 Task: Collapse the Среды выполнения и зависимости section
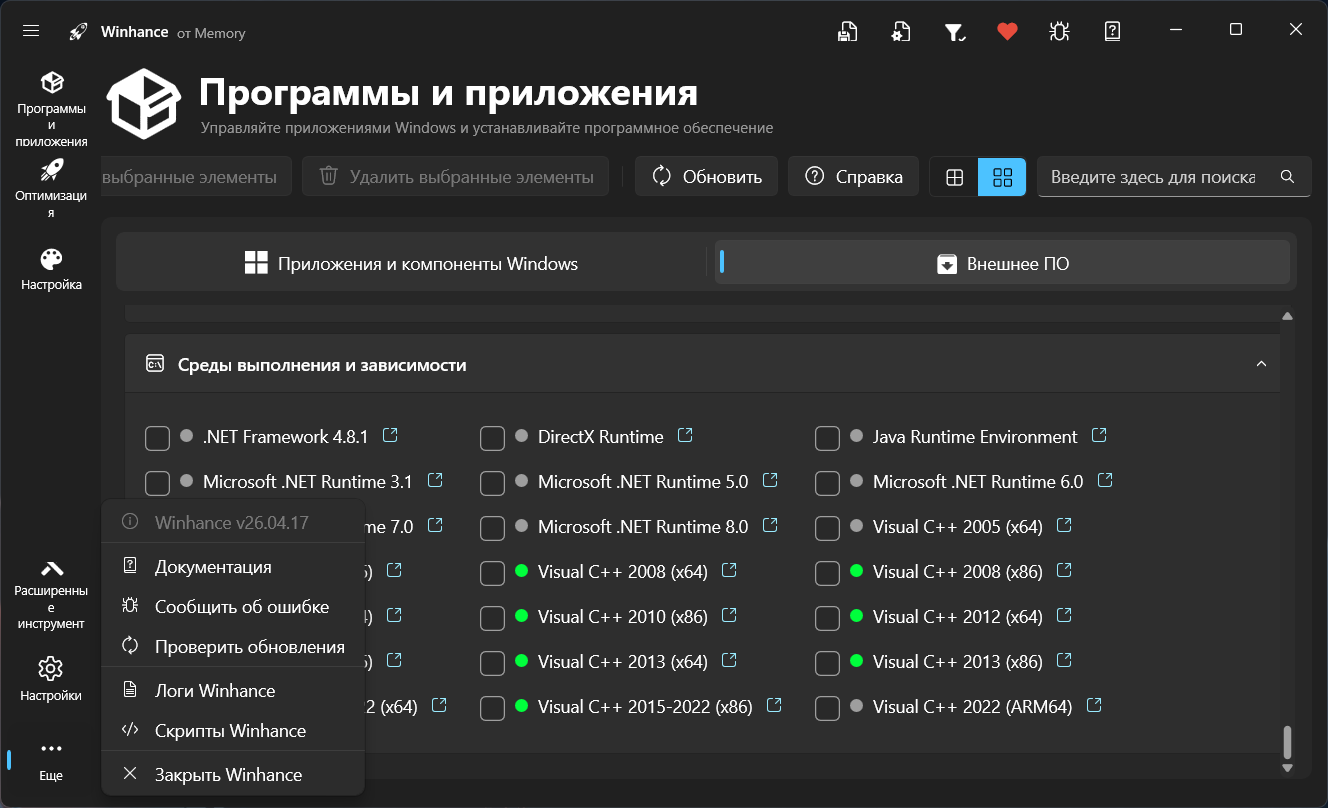[x=1261, y=364]
